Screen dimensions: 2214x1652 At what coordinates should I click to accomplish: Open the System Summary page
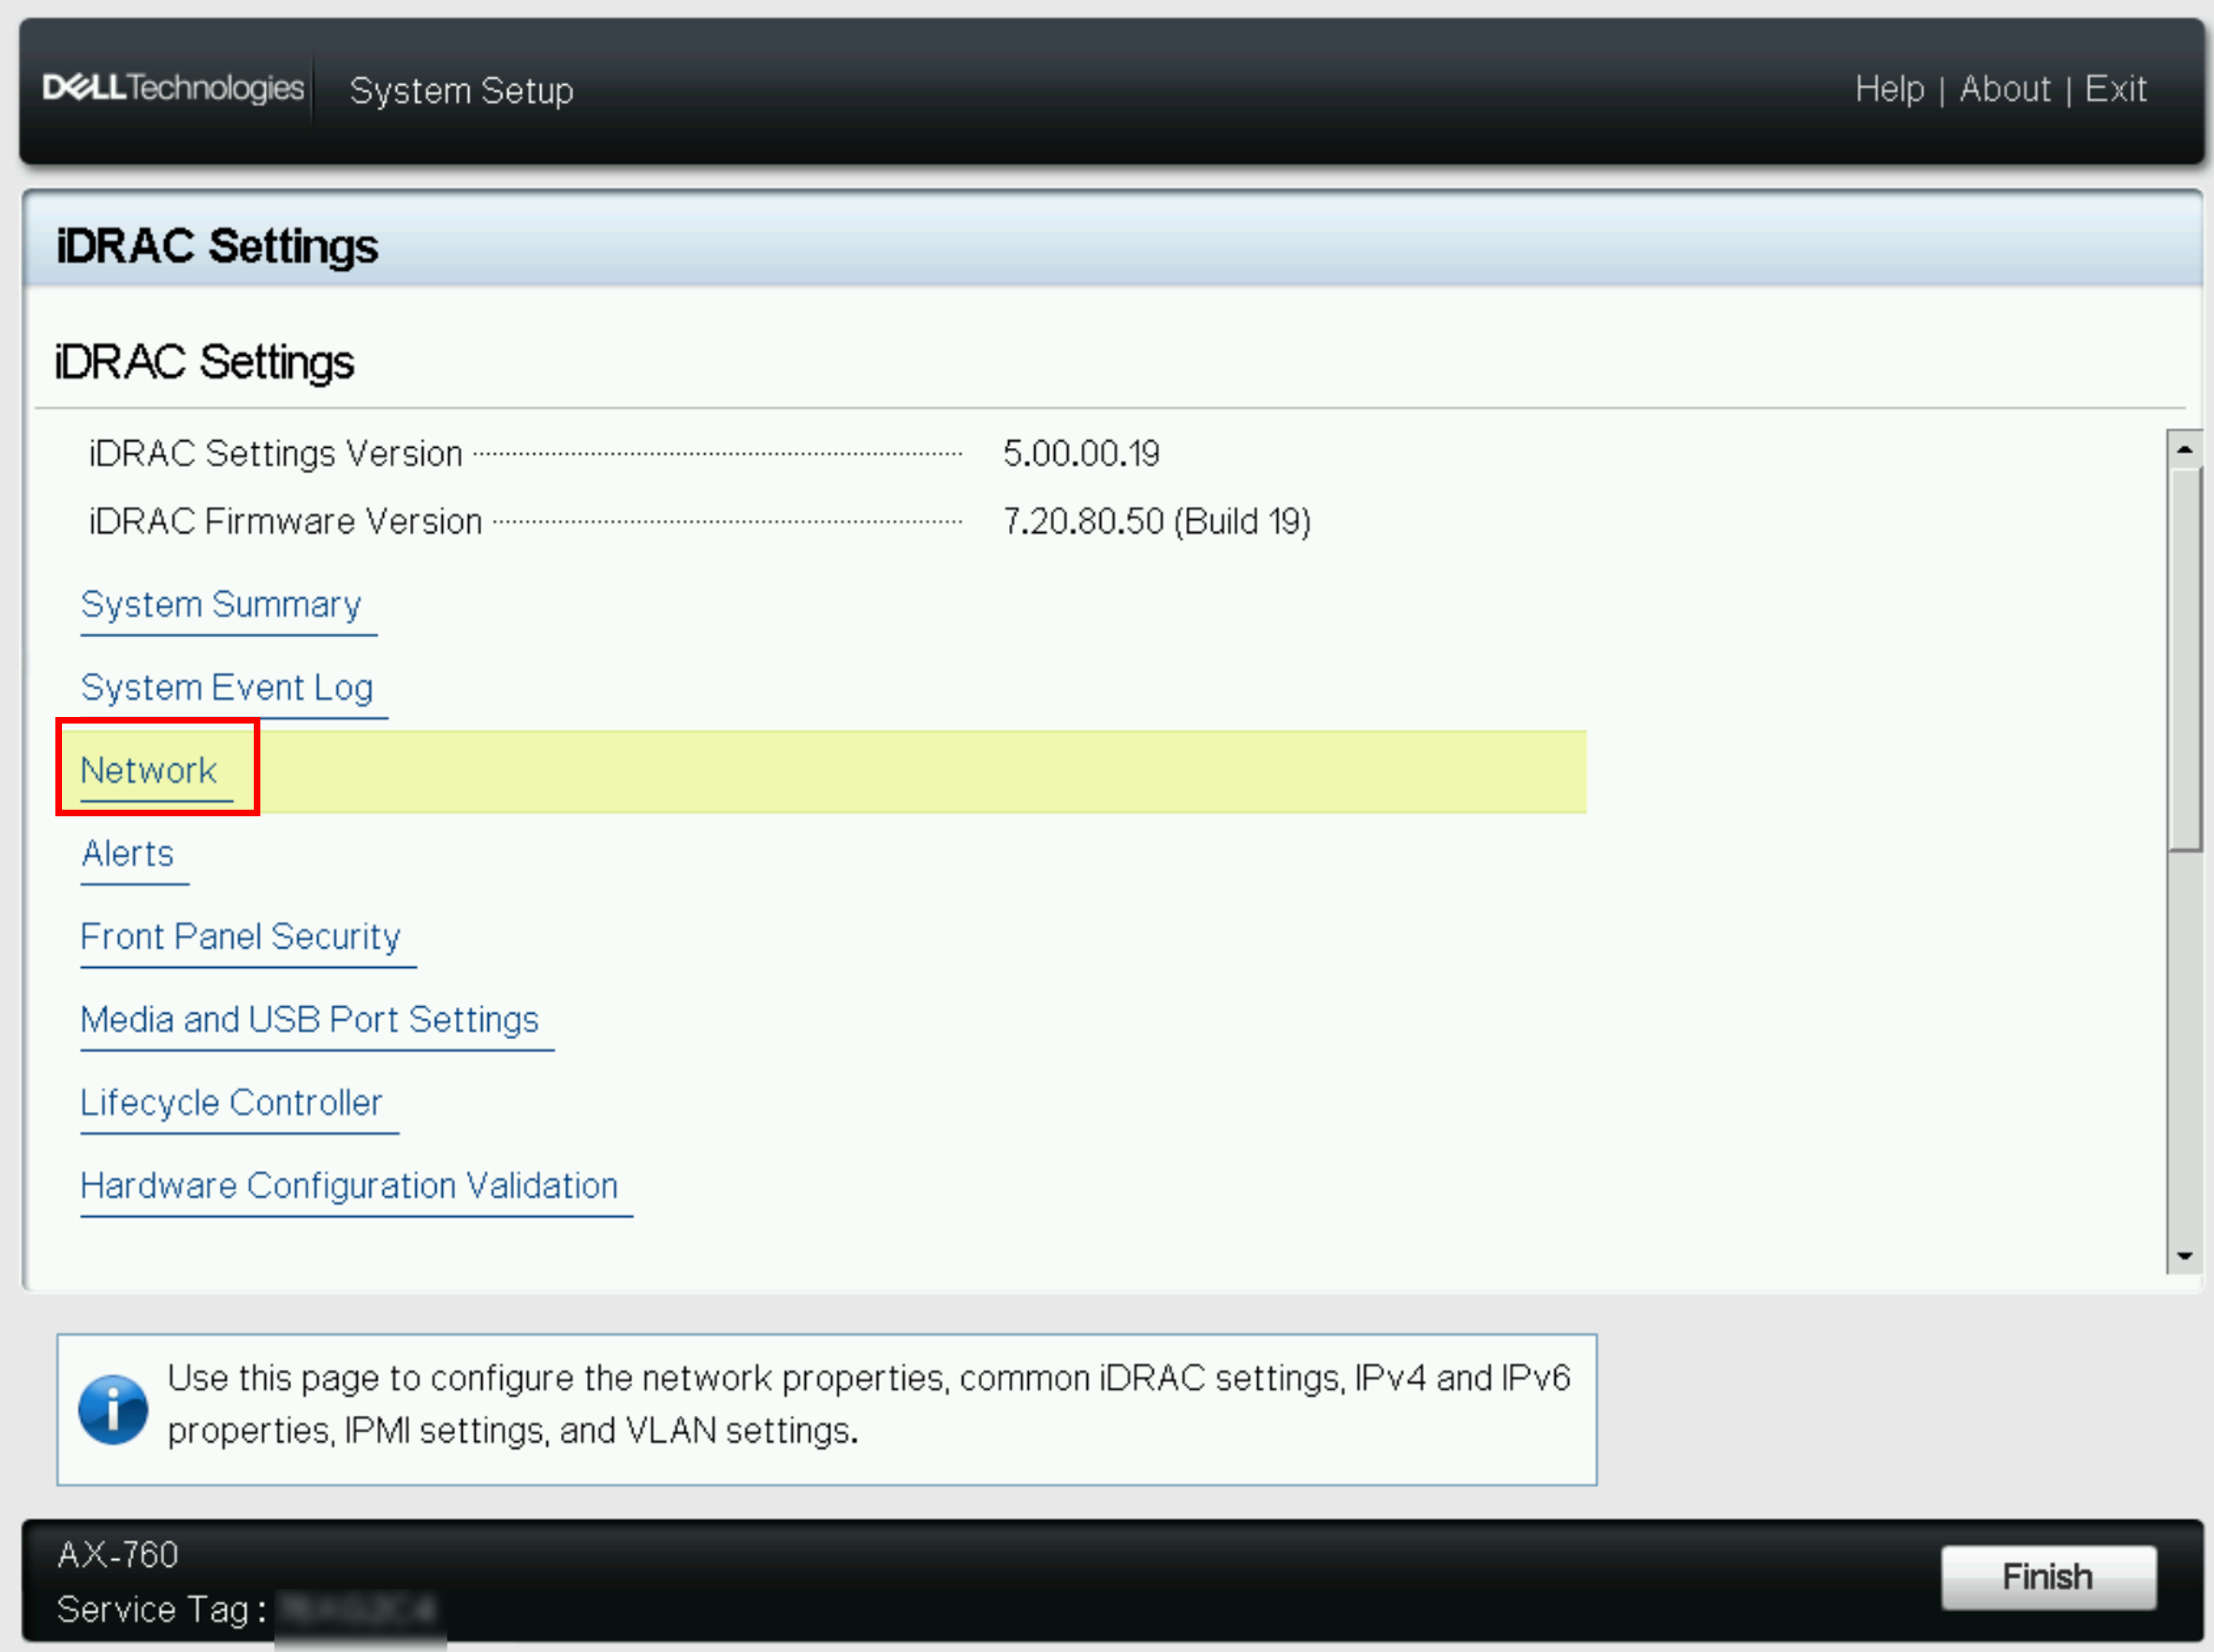pyautogui.click(x=221, y=605)
